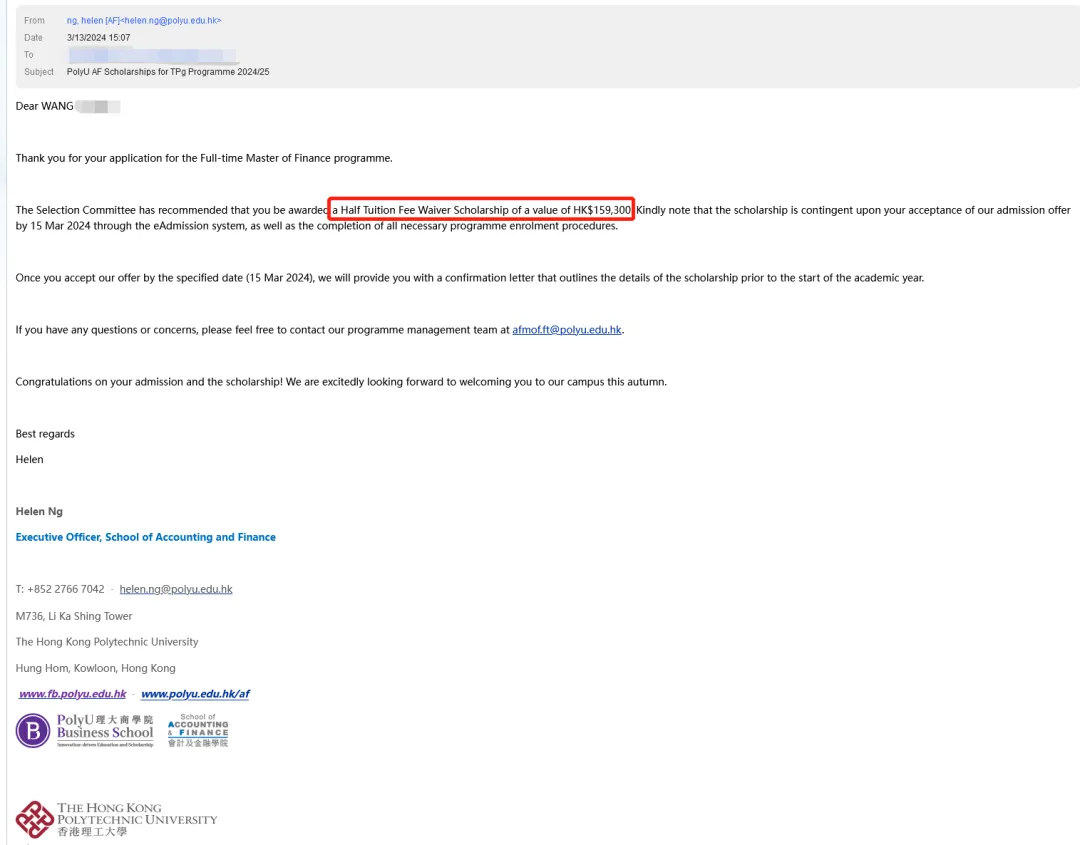The height and width of the screenshot is (845, 1080).
Task: Click the red-boxed Half Tuition Fee Waiver text
Action: 483,210
